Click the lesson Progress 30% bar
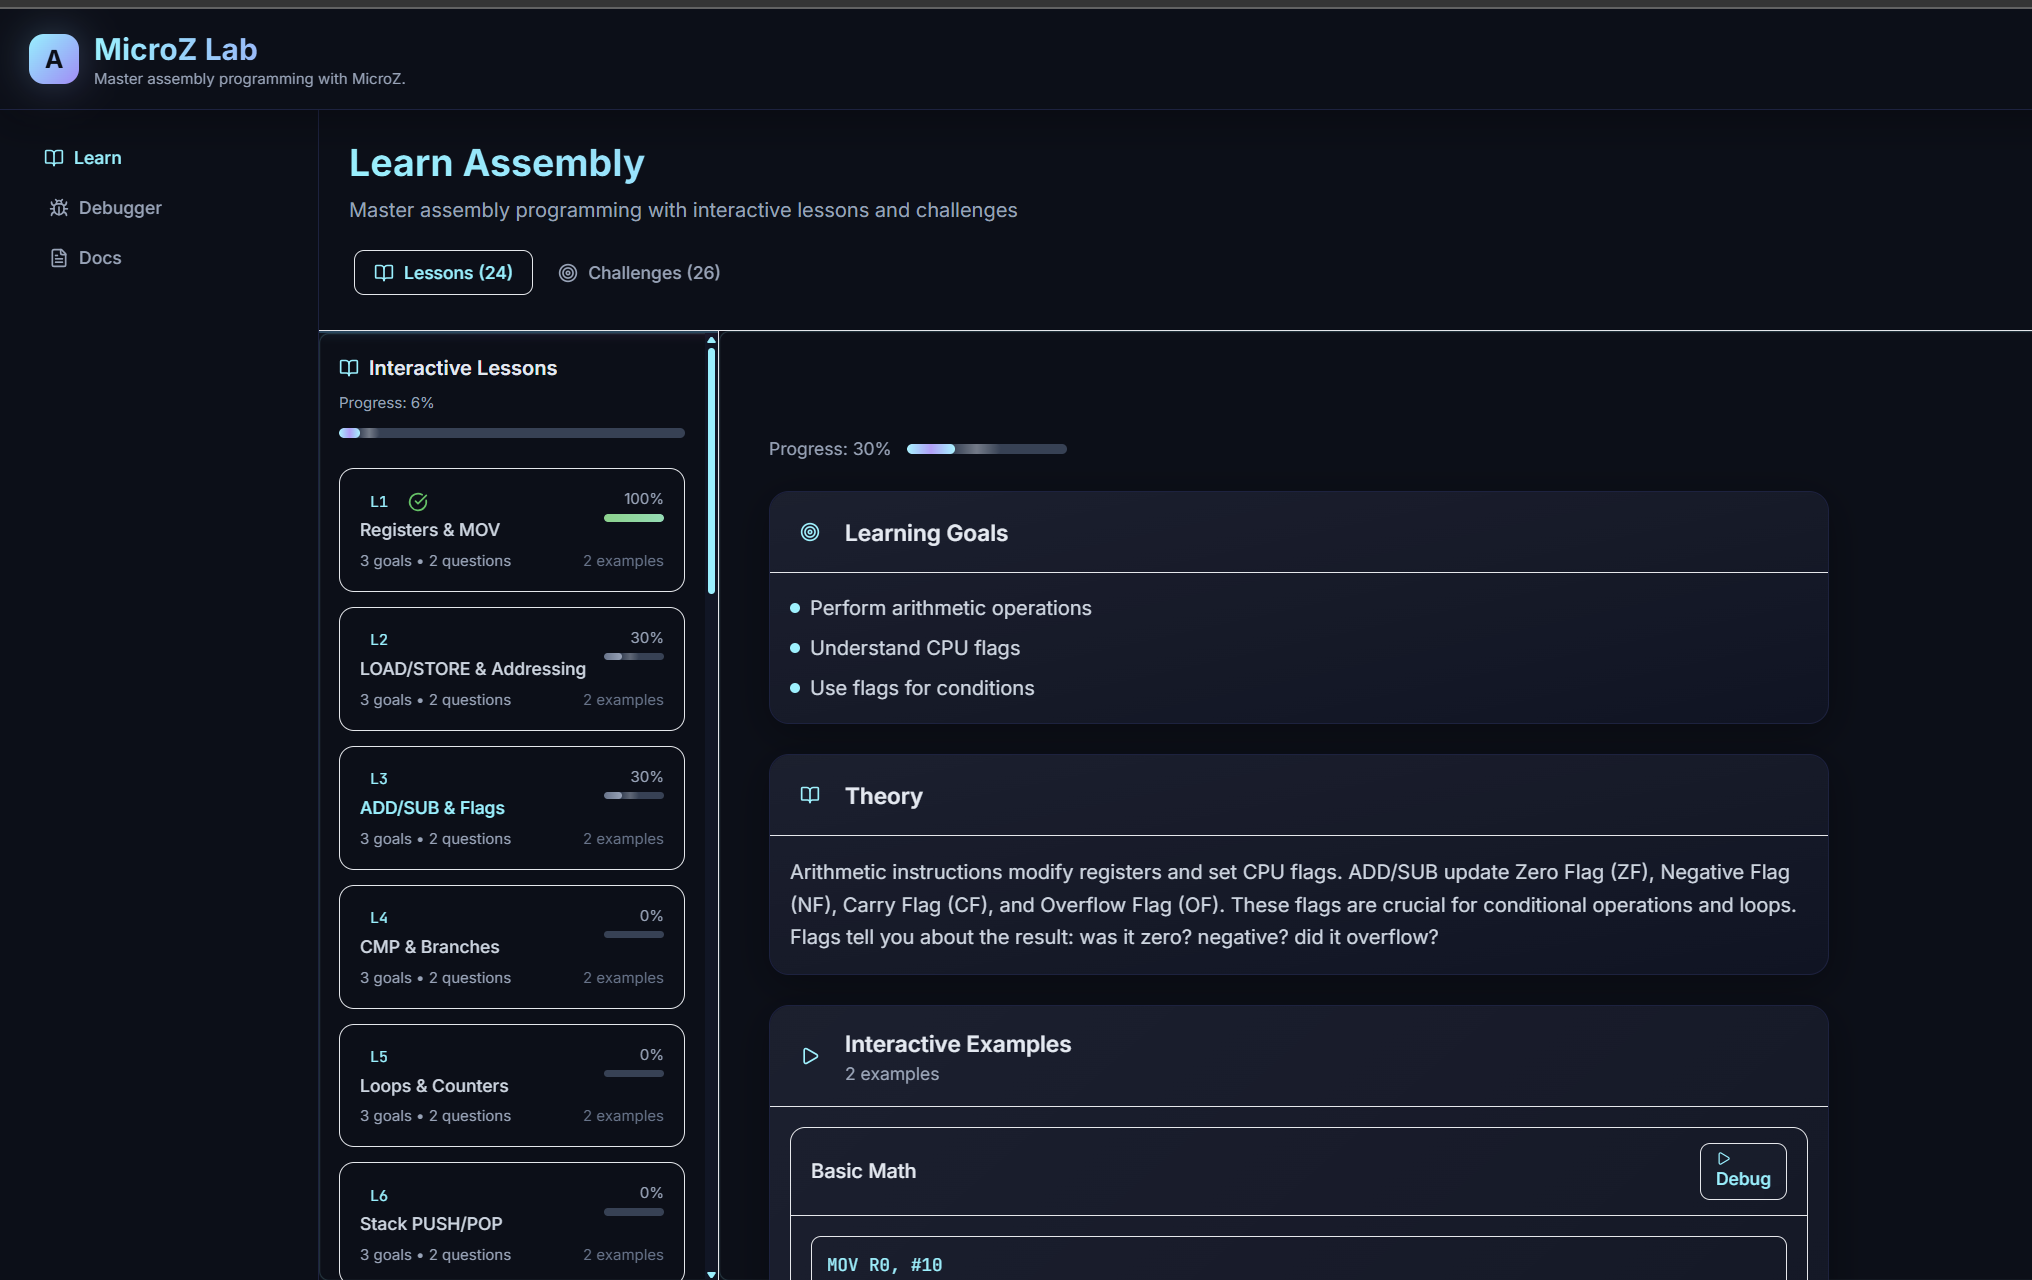This screenshot has height=1280, width=2032. 986,449
